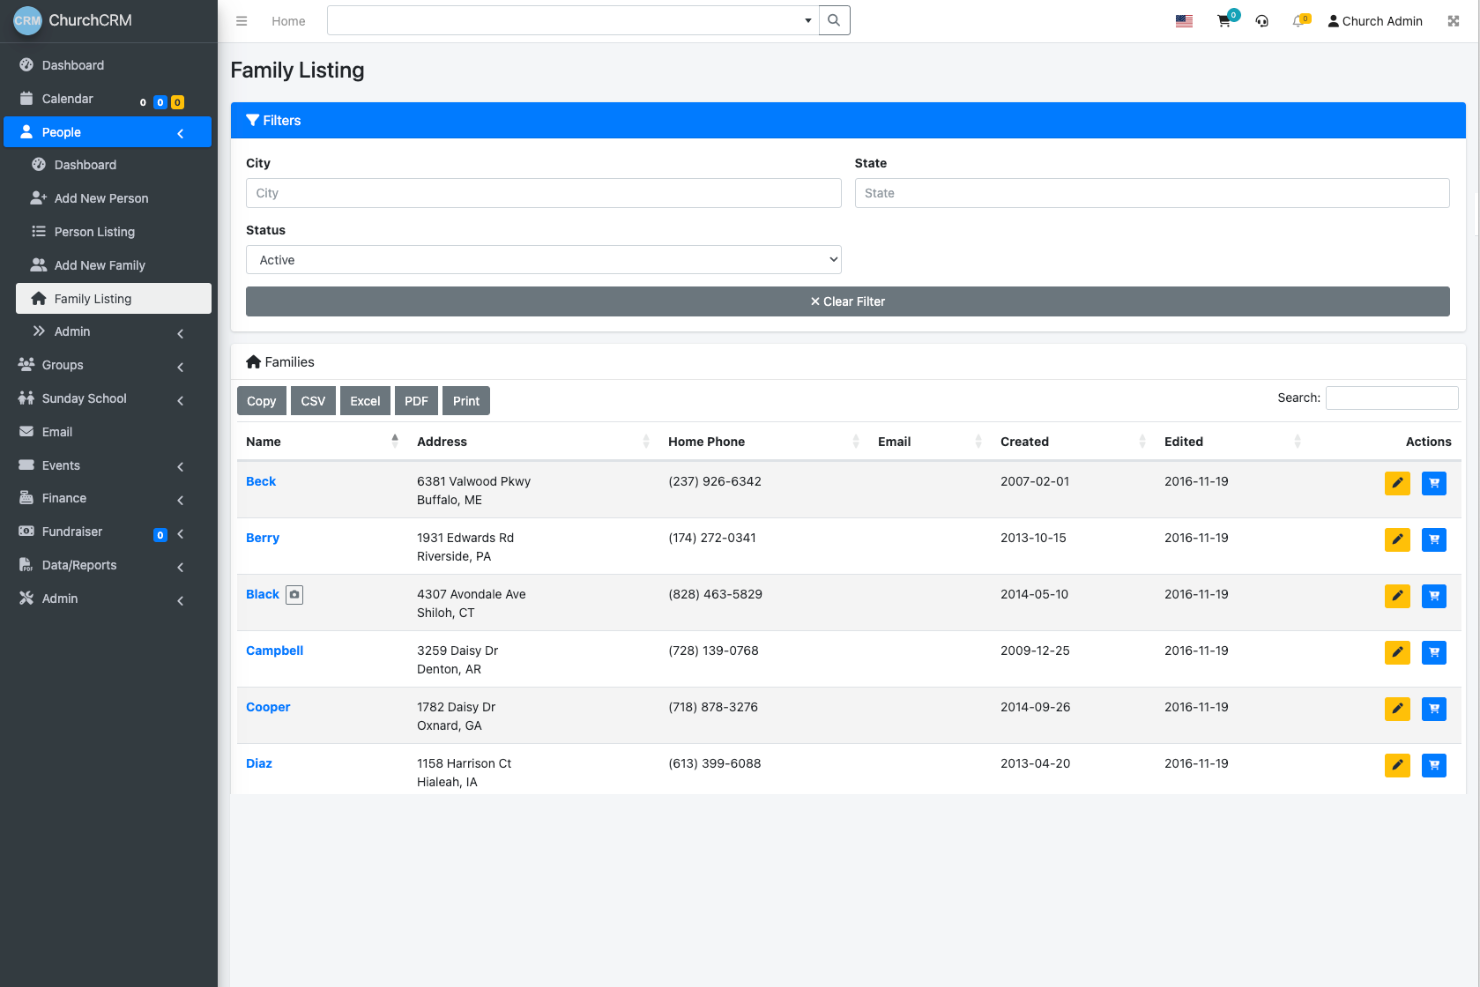The image size is (1480, 987).
Task: Toggle the sidebar hamburger icon
Action: pos(241,20)
